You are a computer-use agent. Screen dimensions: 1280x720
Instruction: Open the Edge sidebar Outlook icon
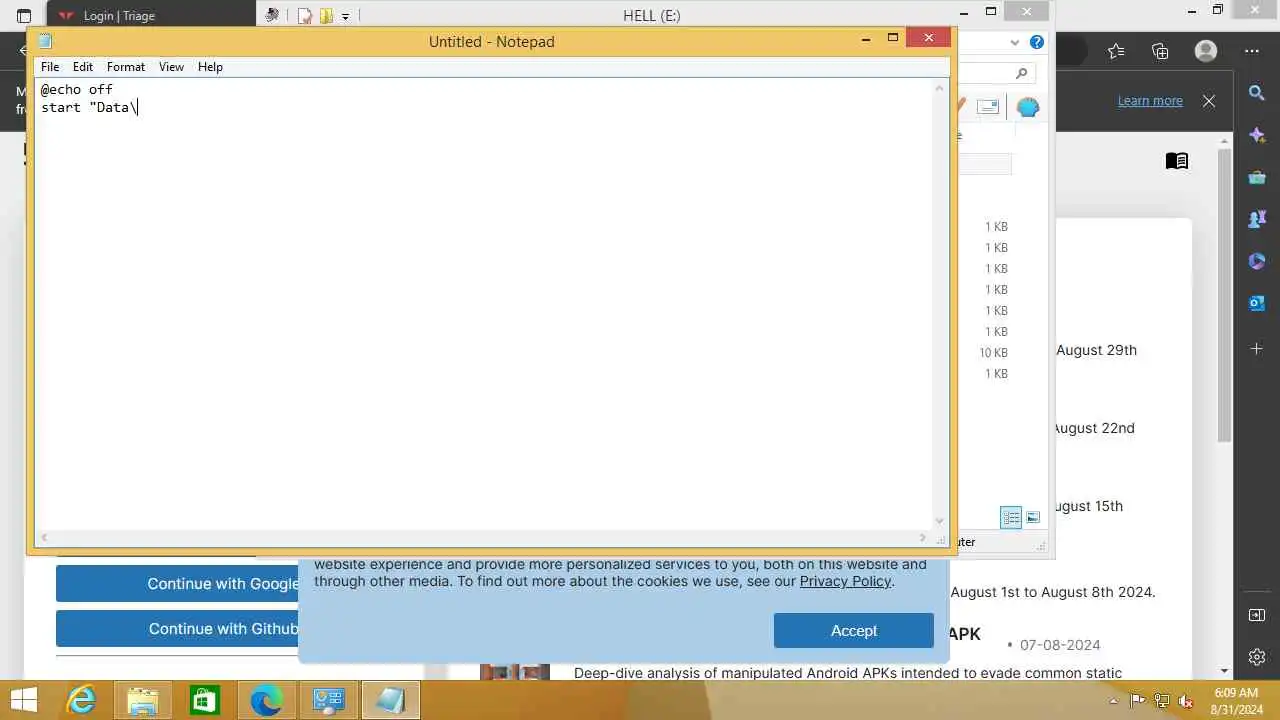coord(1257,303)
